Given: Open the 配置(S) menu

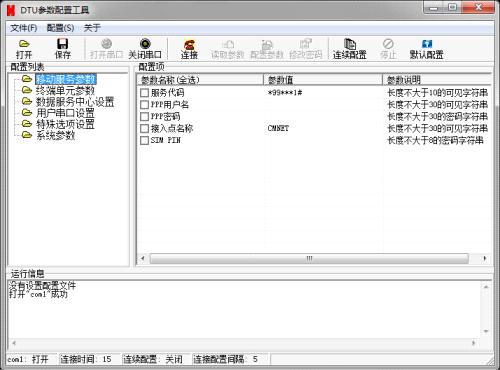Looking at the screenshot, I should pos(60,28).
